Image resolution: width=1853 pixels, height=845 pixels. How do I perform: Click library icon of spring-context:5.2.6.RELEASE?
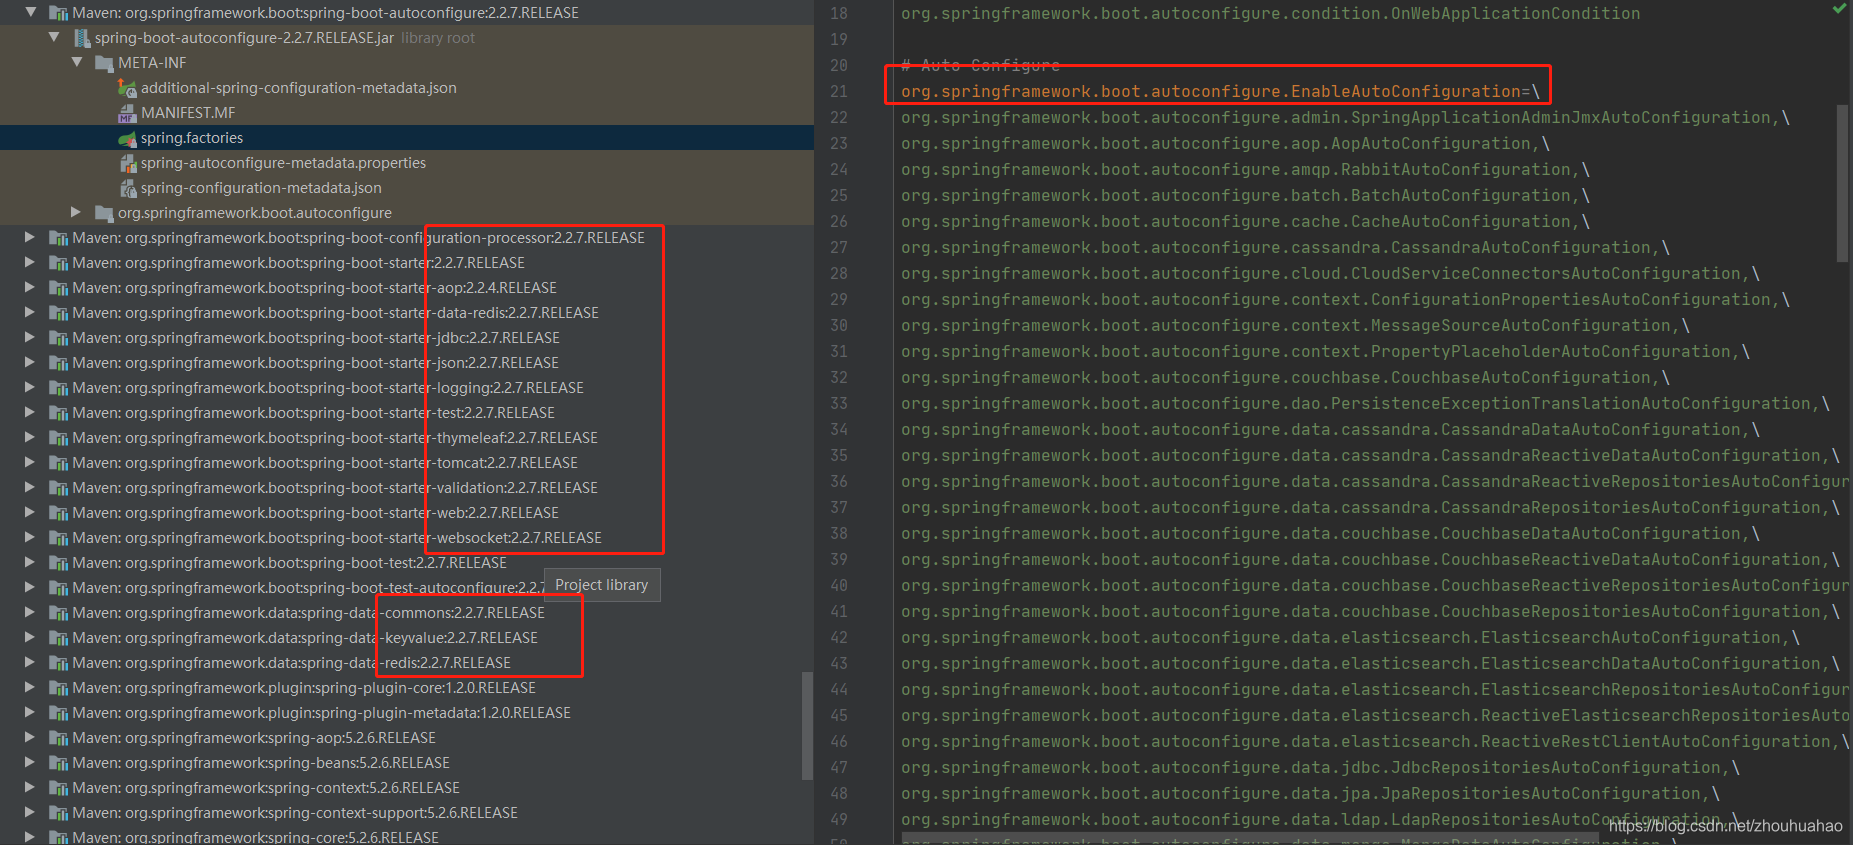[59, 788]
